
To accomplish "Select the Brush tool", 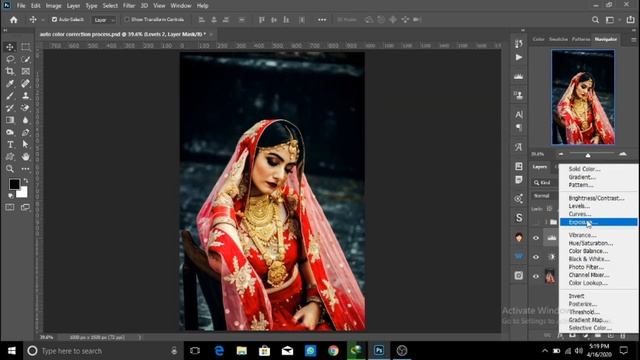I will point(10,96).
